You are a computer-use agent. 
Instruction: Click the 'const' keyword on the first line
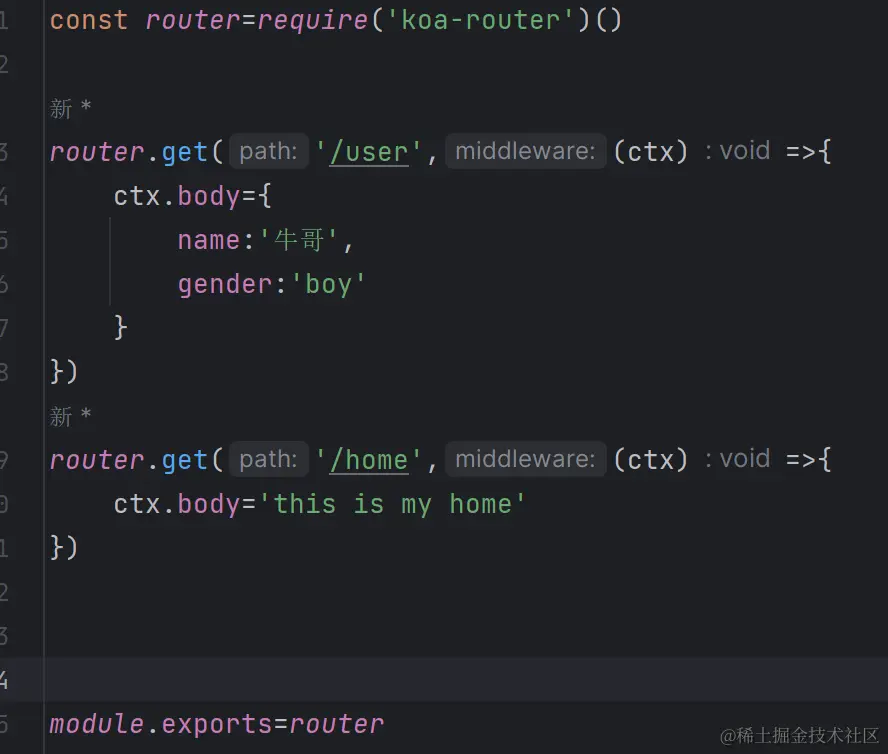pos(89,20)
